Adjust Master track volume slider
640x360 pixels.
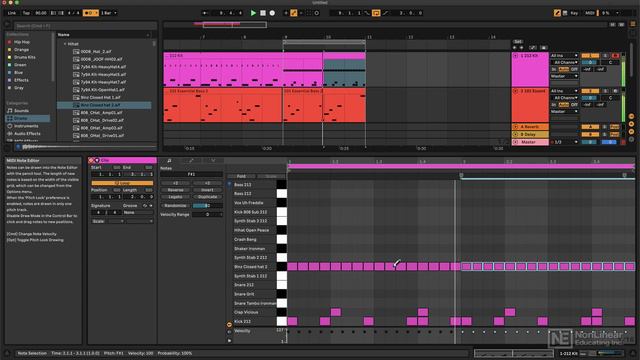click(590, 142)
